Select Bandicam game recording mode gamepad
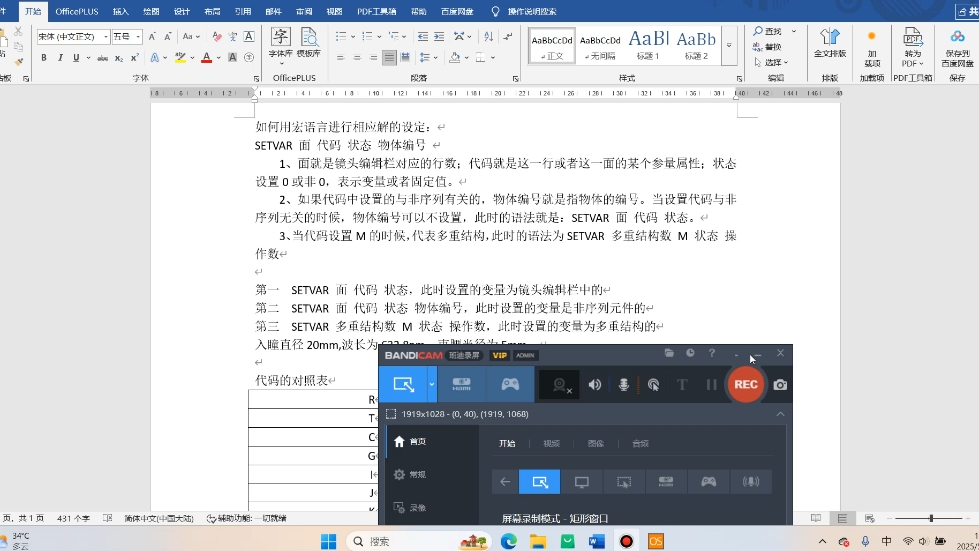The image size is (979, 551). click(x=510, y=384)
